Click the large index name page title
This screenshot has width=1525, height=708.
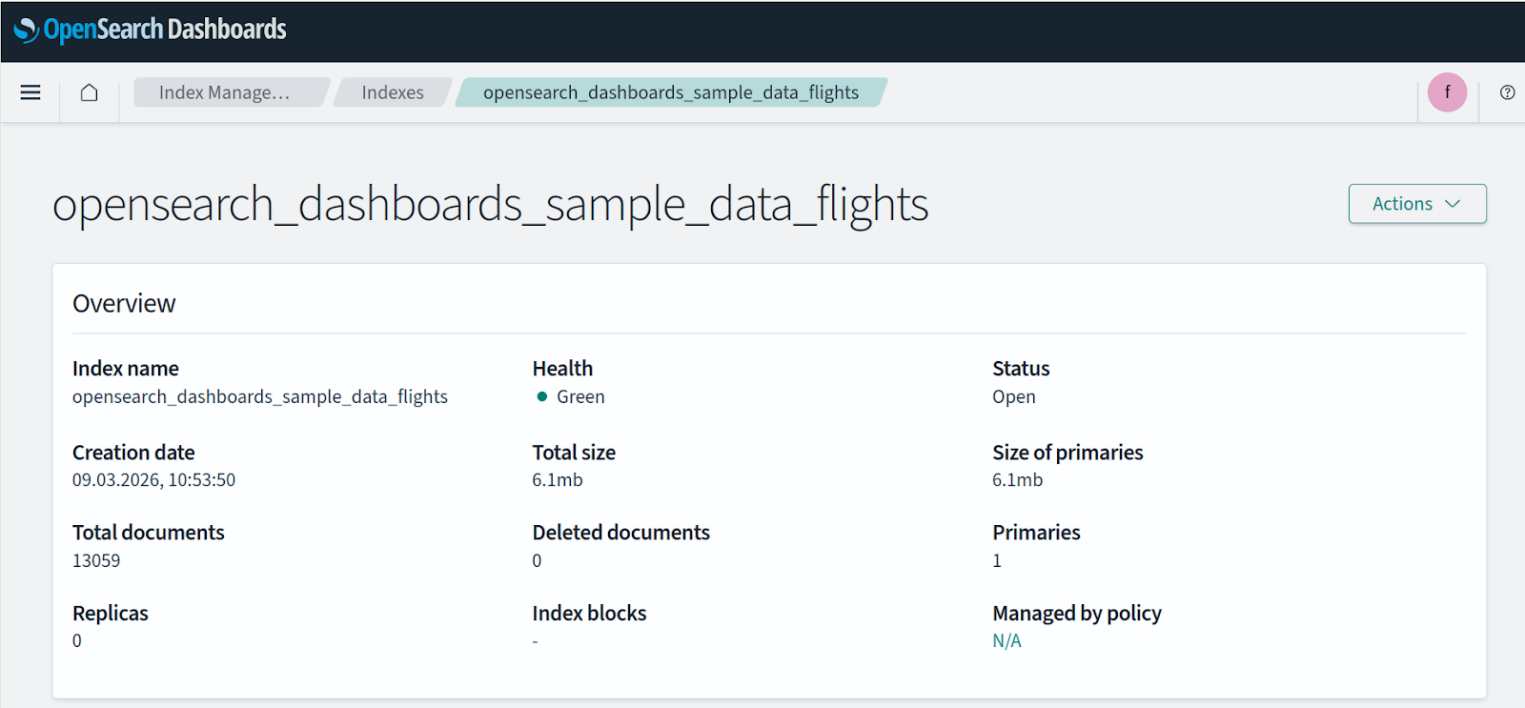click(490, 205)
